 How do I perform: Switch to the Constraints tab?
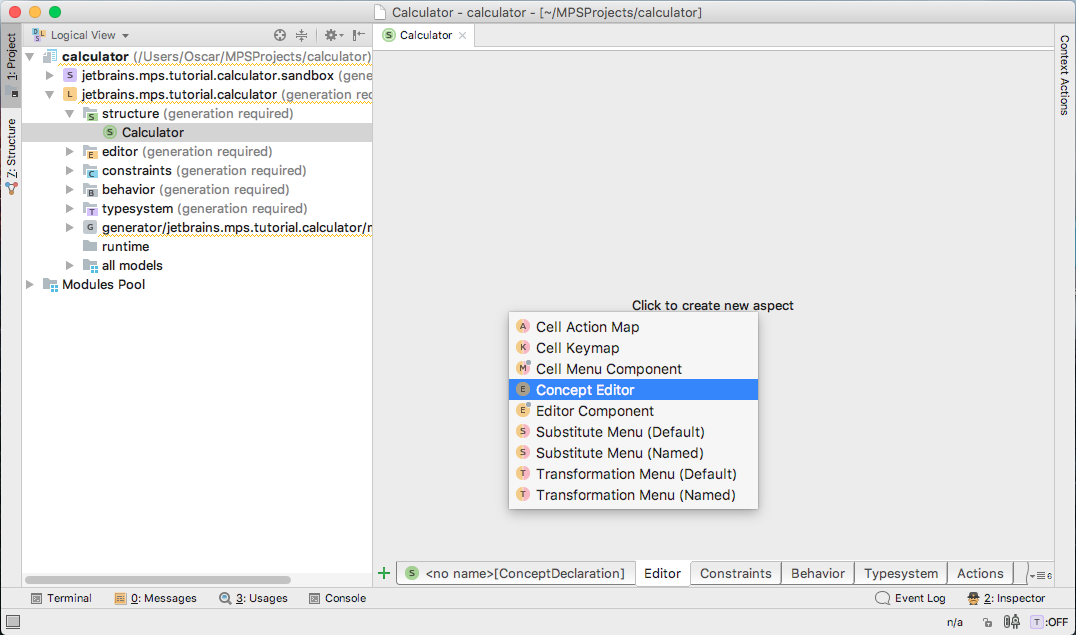click(736, 573)
